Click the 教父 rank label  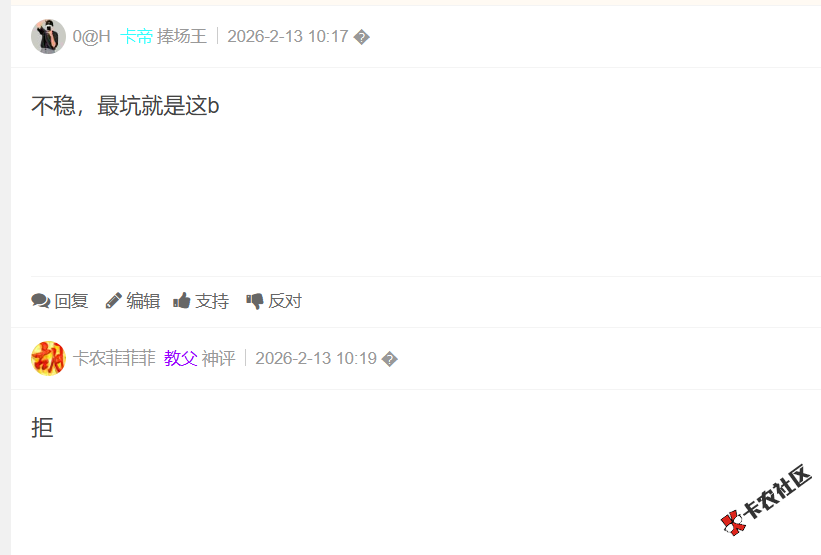click(181, 359)
